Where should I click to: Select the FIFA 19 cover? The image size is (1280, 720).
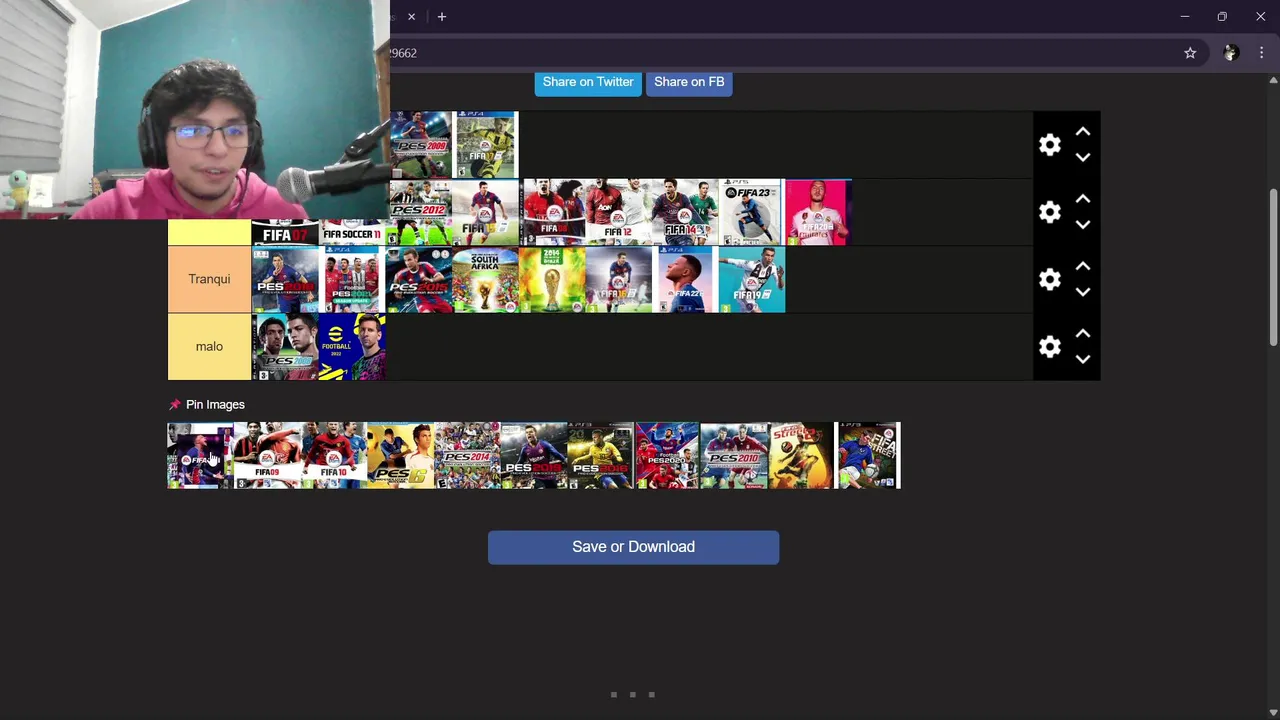click(752, 279)
